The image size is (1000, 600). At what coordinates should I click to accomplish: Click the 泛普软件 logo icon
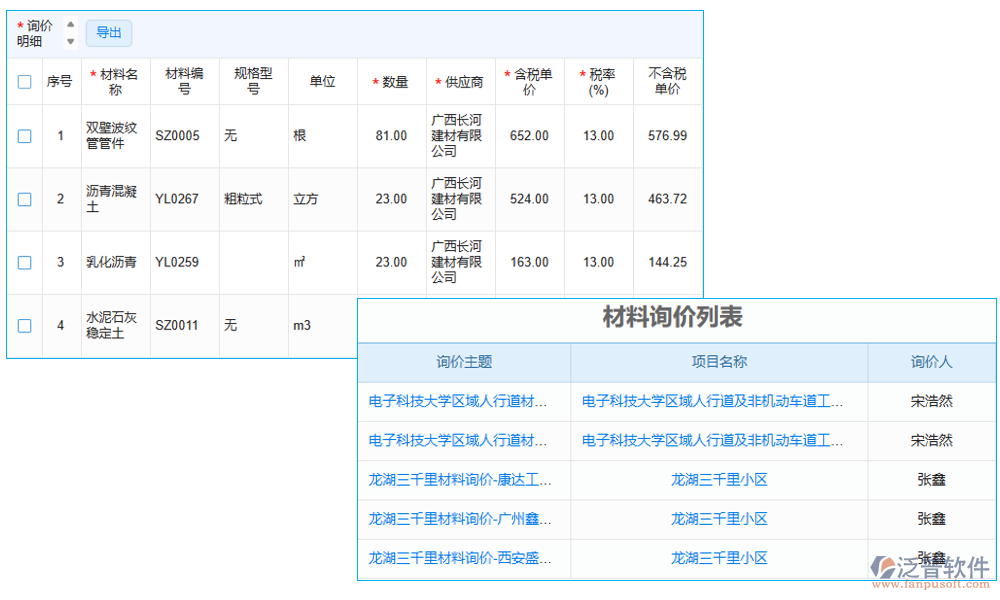click(x=883, y=567)
